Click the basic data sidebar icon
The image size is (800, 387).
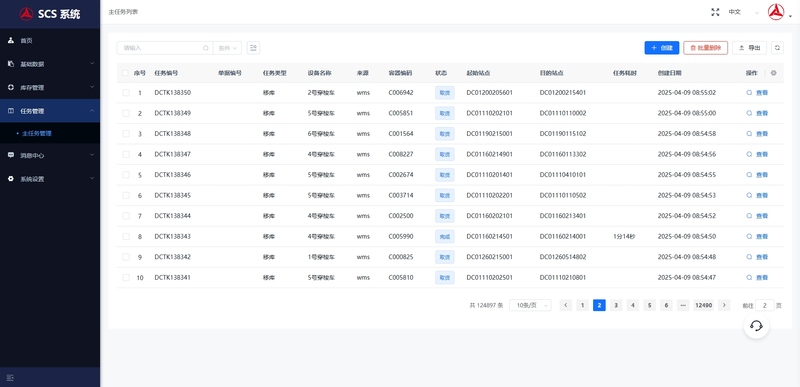pos(11,64)
